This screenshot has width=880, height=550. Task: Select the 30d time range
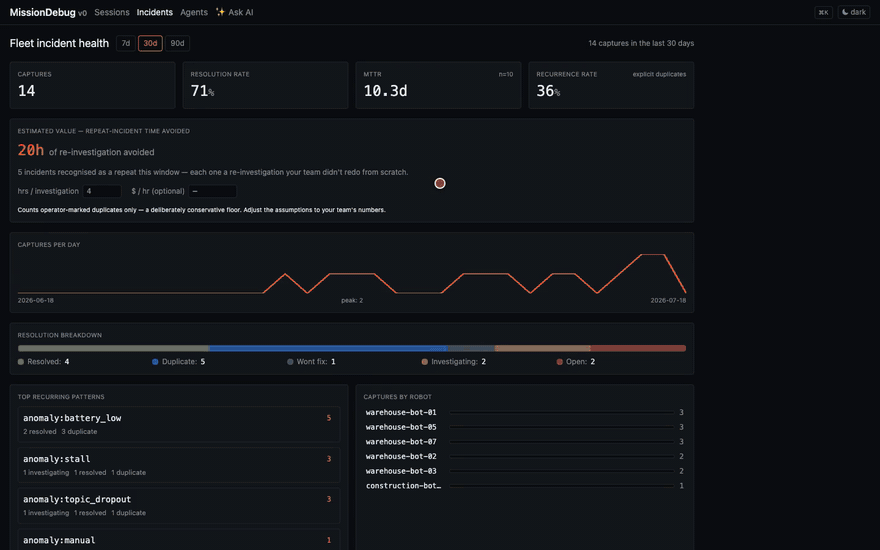coord(150,43)
